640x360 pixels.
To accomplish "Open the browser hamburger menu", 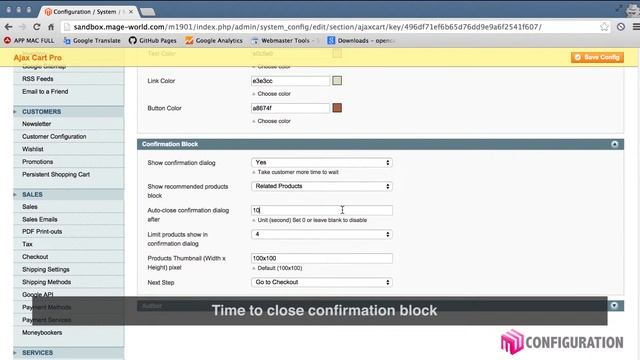I will [x=636, y=27].
